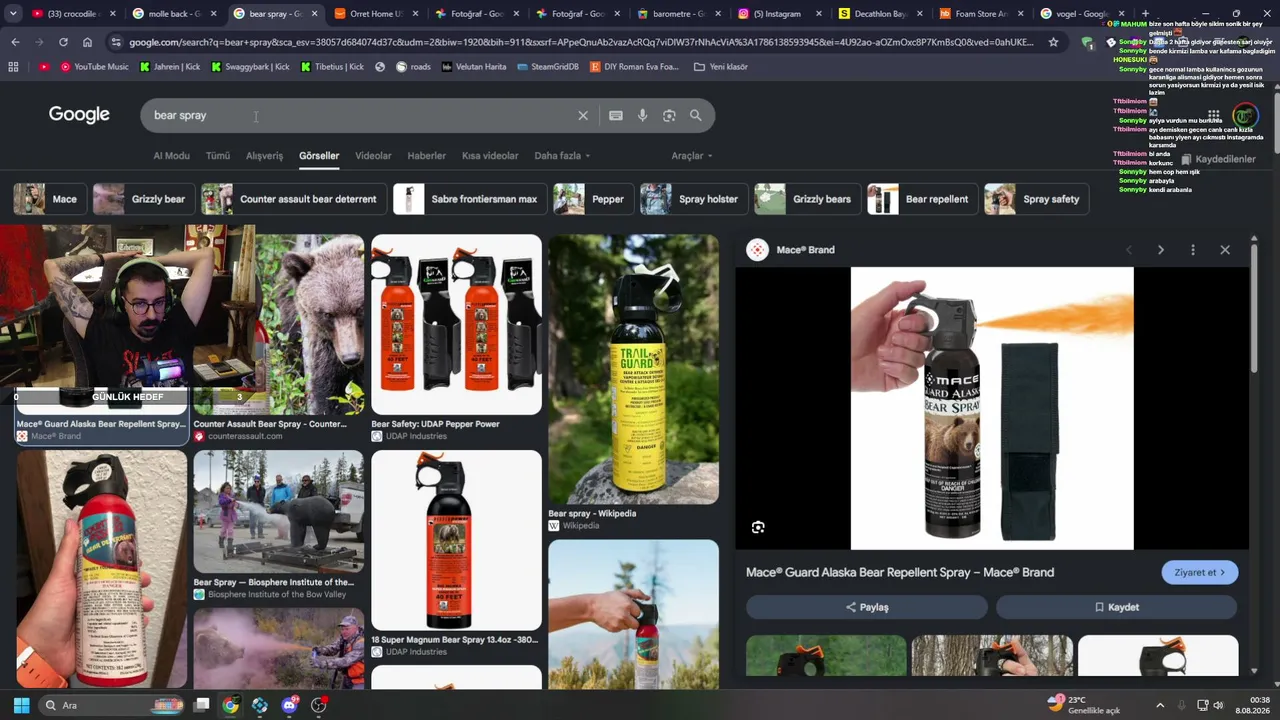Open YouTube Music bookmark
Image resolution: width=1280 pixels, height=720 pixels.
[x=95, y=67]
